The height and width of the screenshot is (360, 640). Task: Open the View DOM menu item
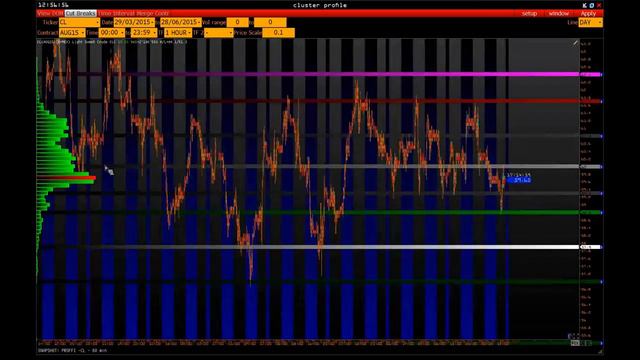pyautogui.click(x=50, y=13)
